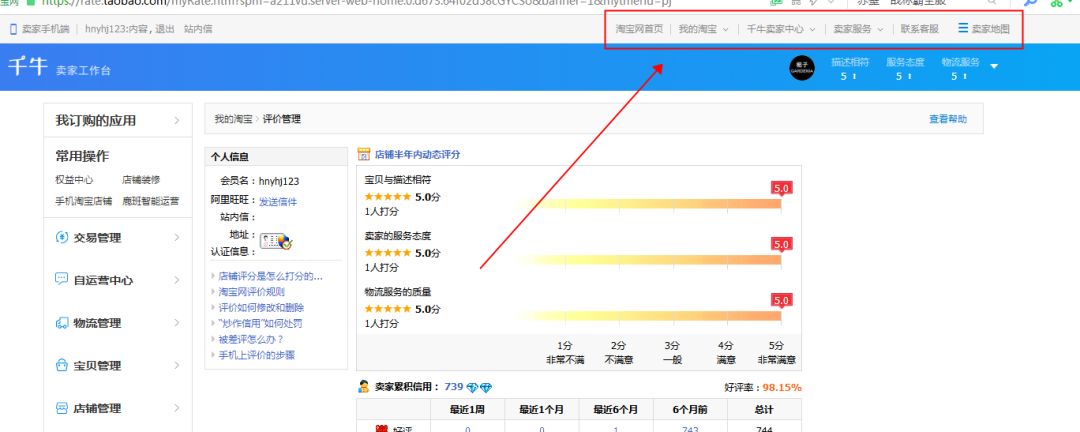1080x432 pixels.
Task: Click 发送信件 link next to 阿里旺旺
Action: coord(278,202)
